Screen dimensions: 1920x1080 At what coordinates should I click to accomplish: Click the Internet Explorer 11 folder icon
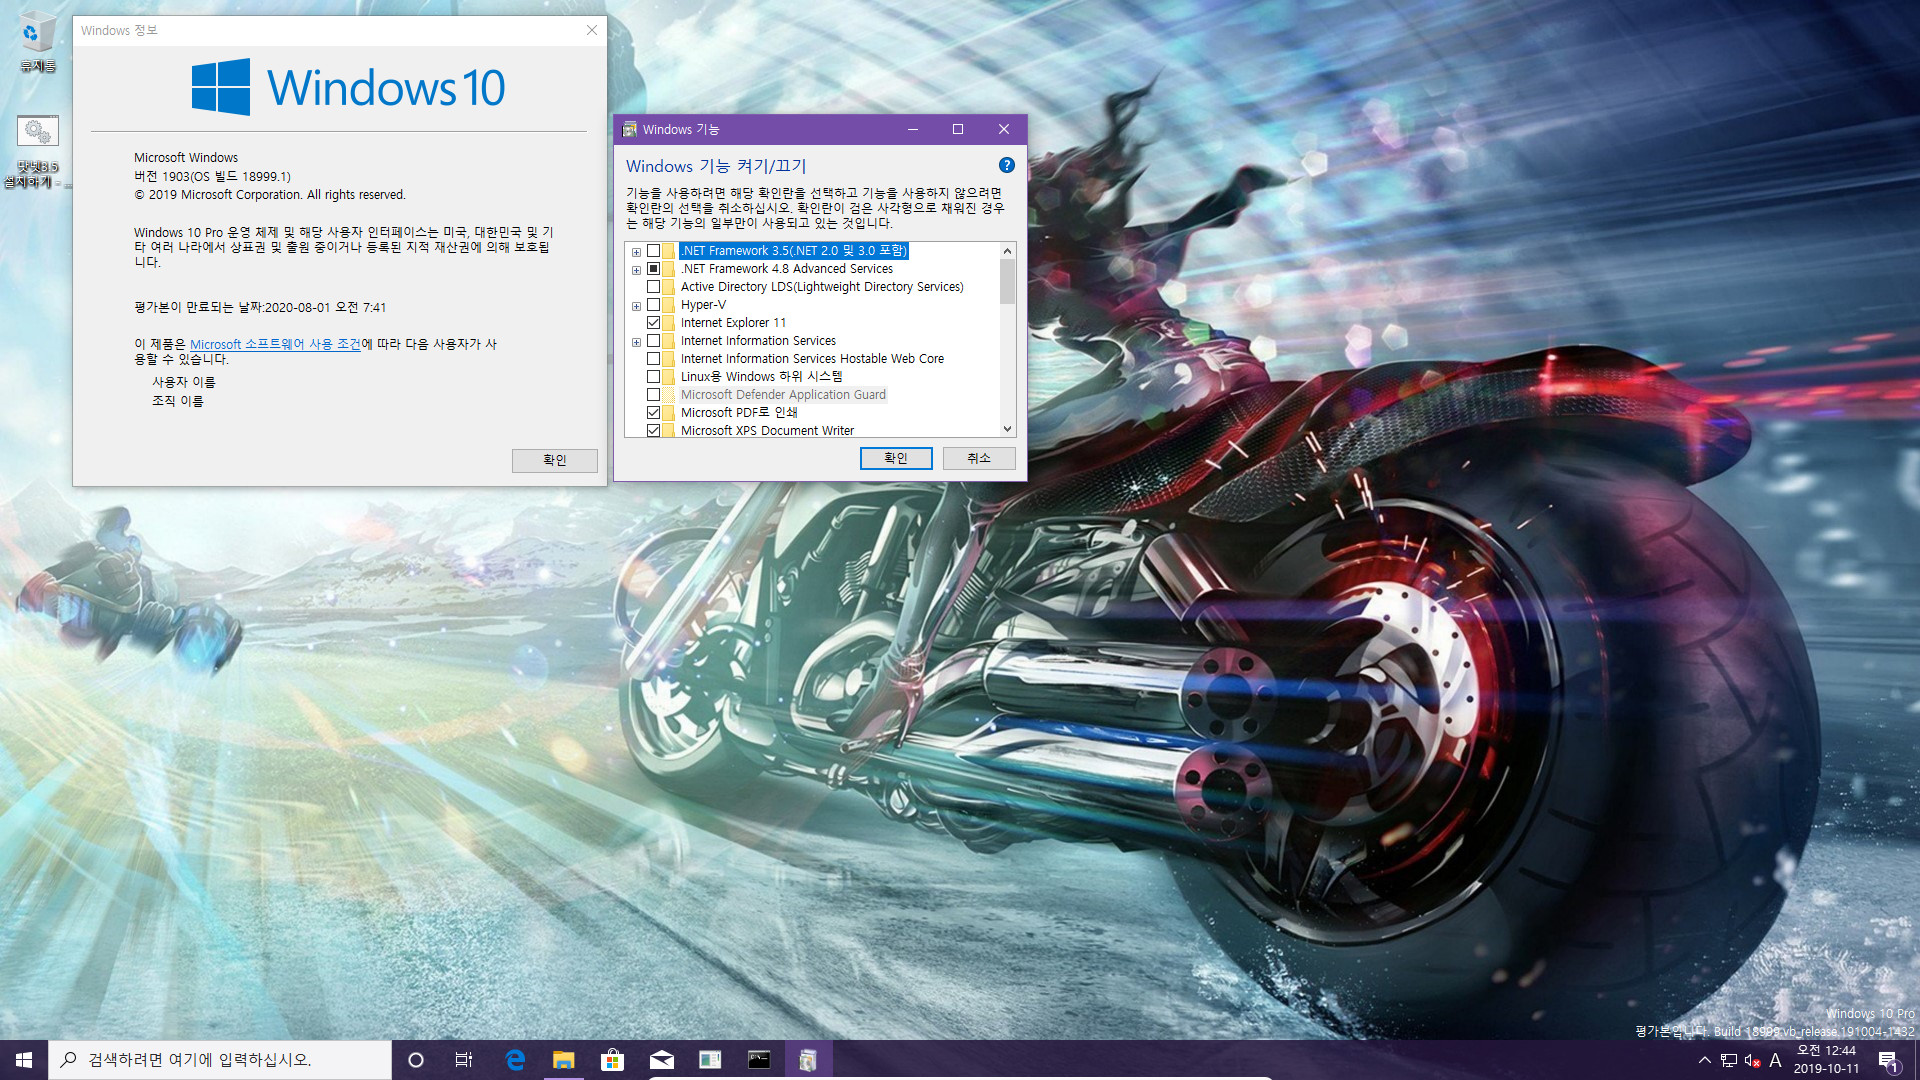coord(668,323)
